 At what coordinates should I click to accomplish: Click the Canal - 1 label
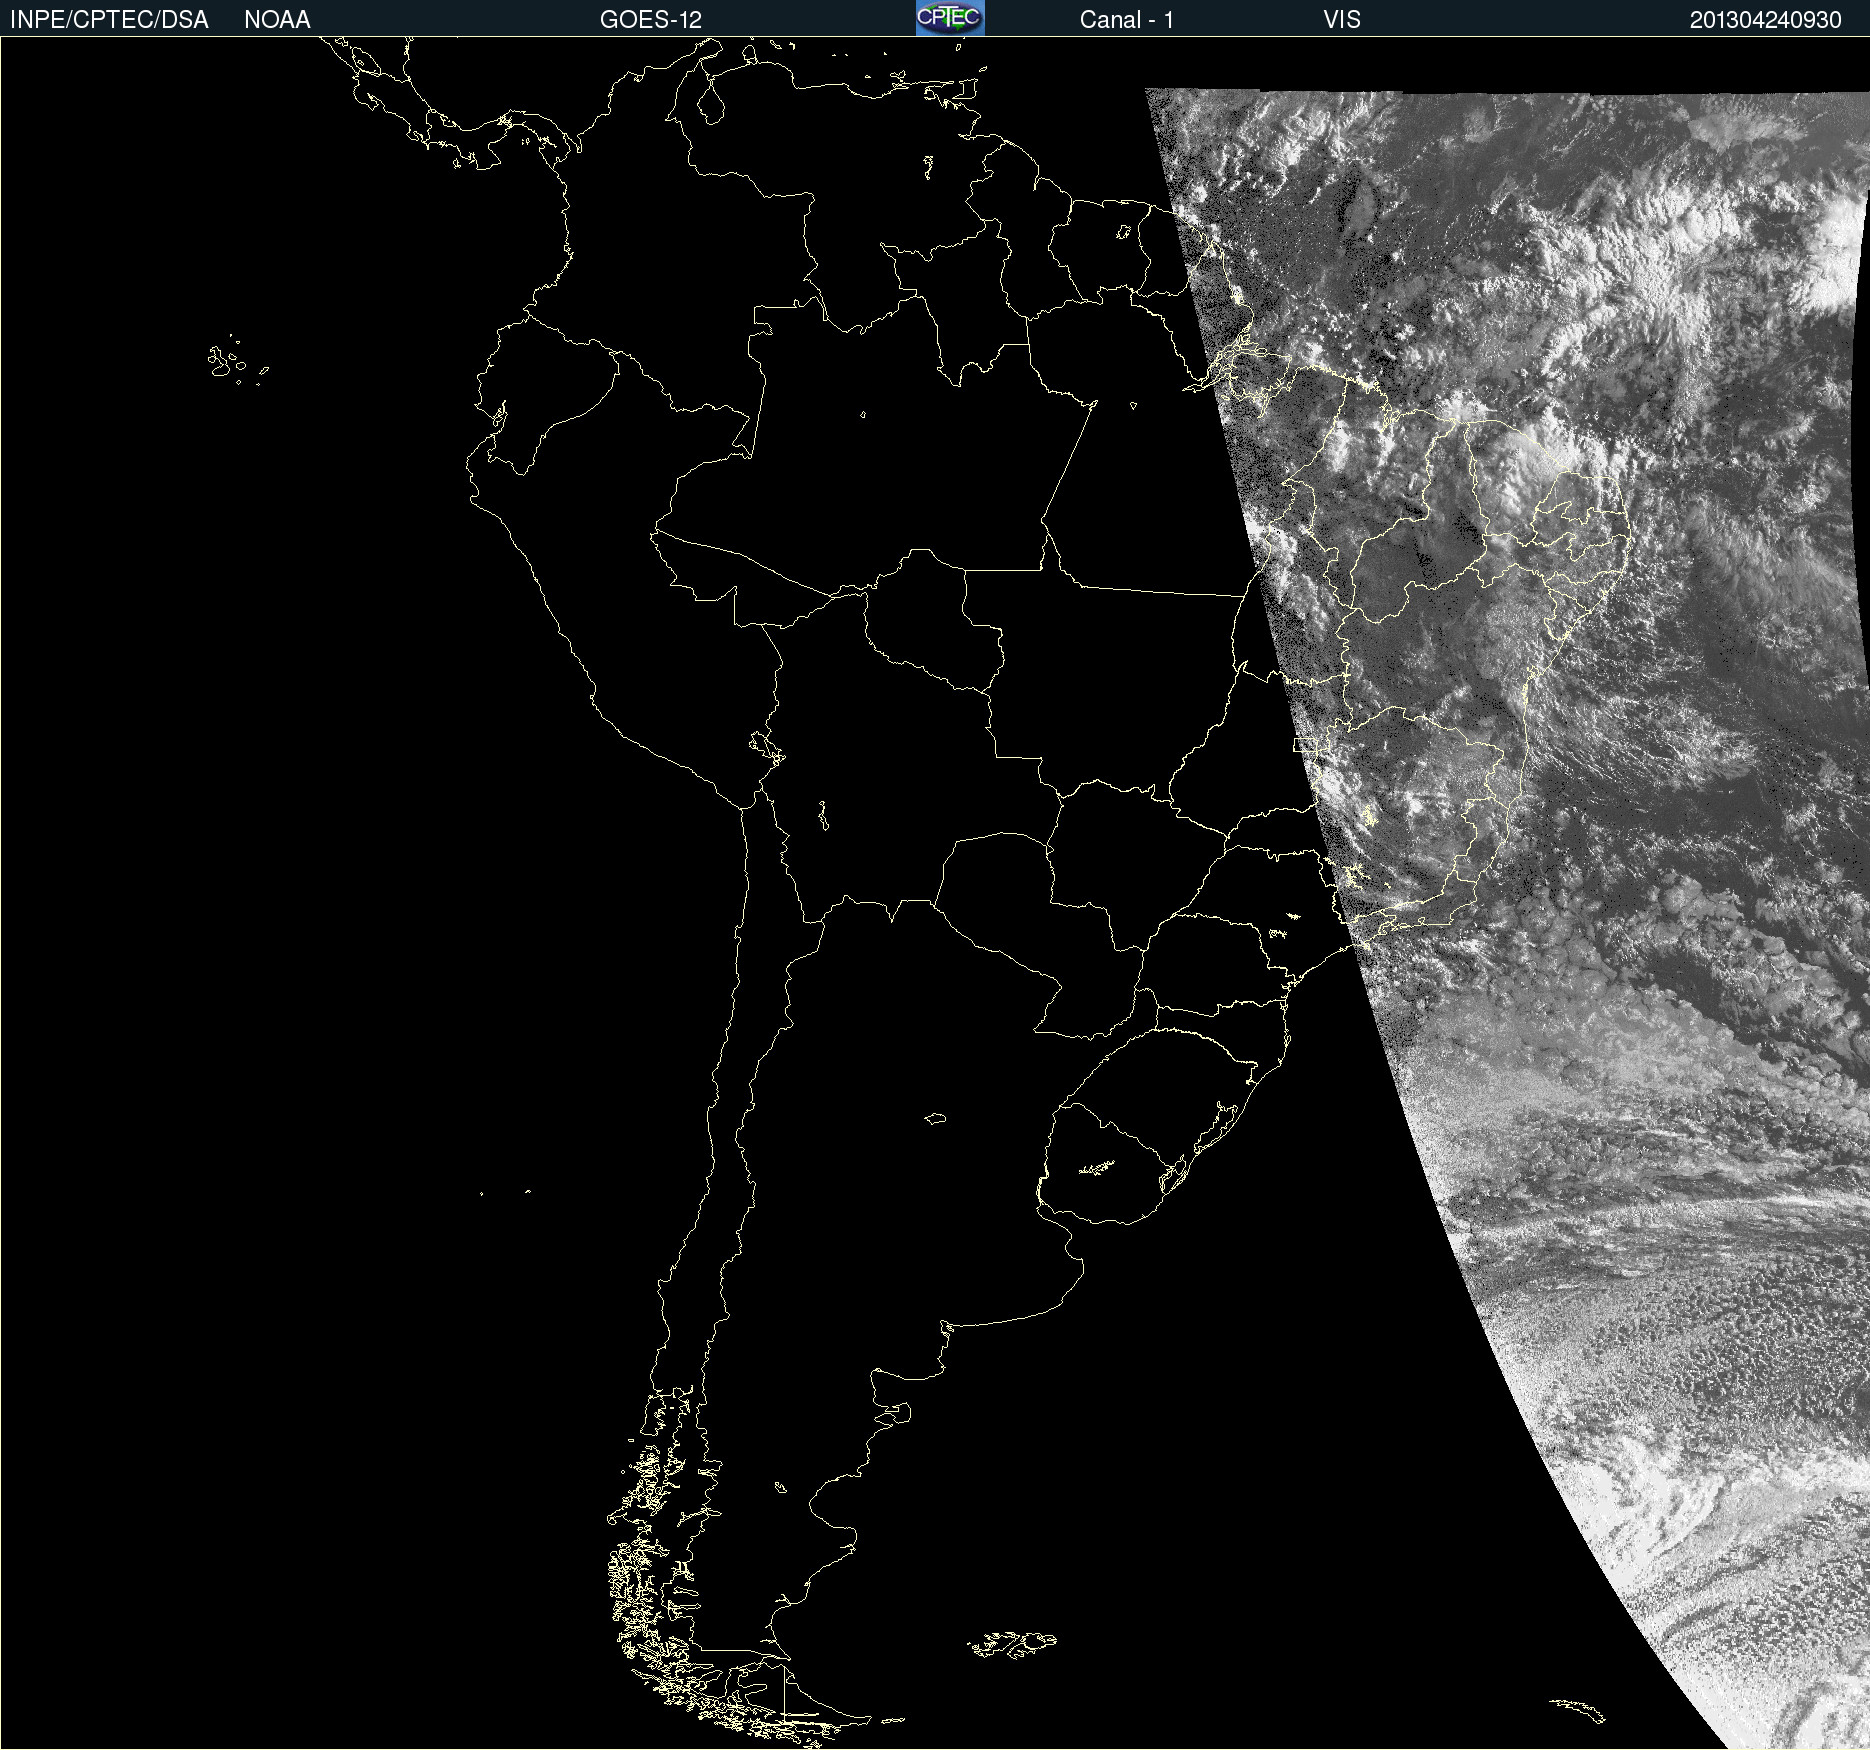[x=1126, y=20]
